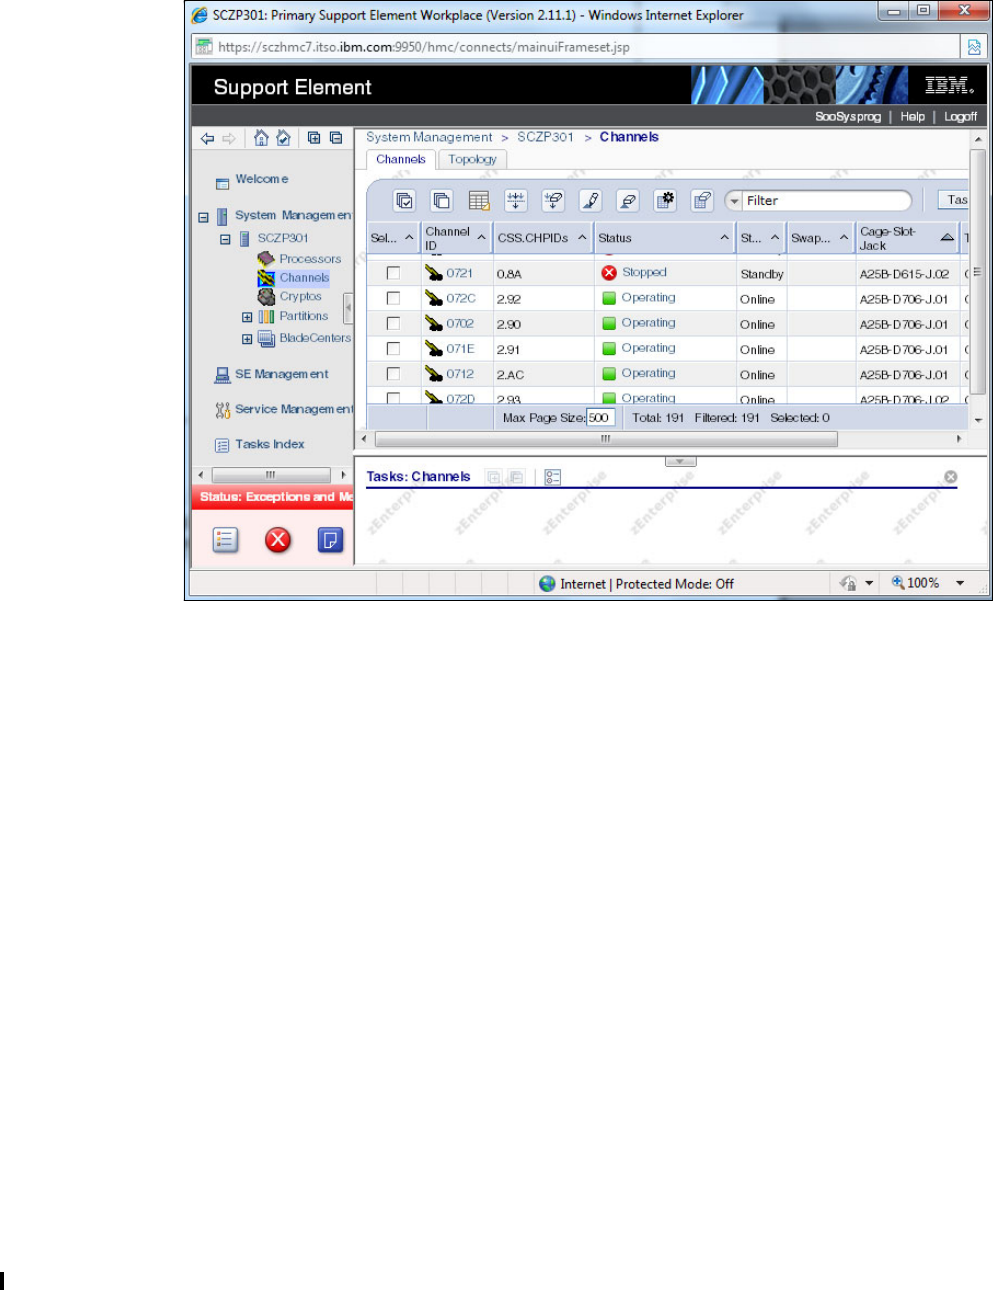Click SCZP301 breadcrumb link

tap(545, 137)
